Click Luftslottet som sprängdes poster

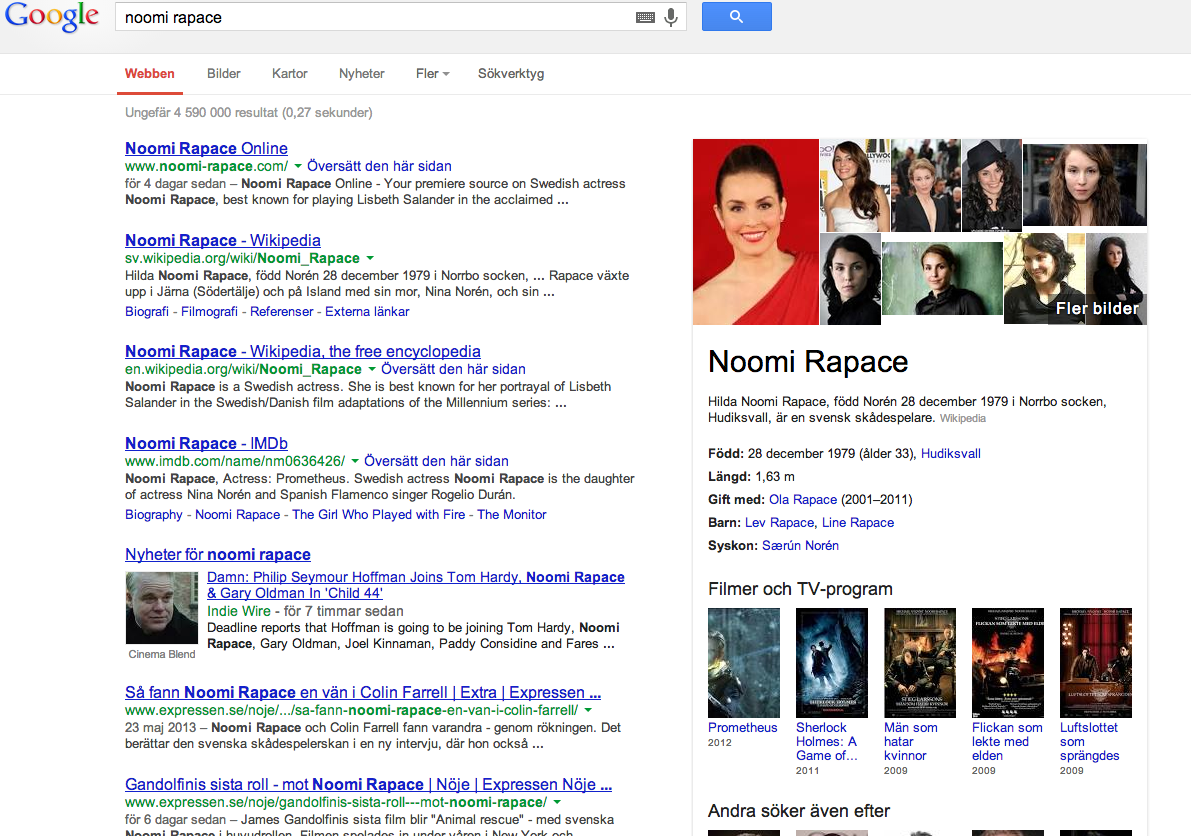coord(1096,663)
